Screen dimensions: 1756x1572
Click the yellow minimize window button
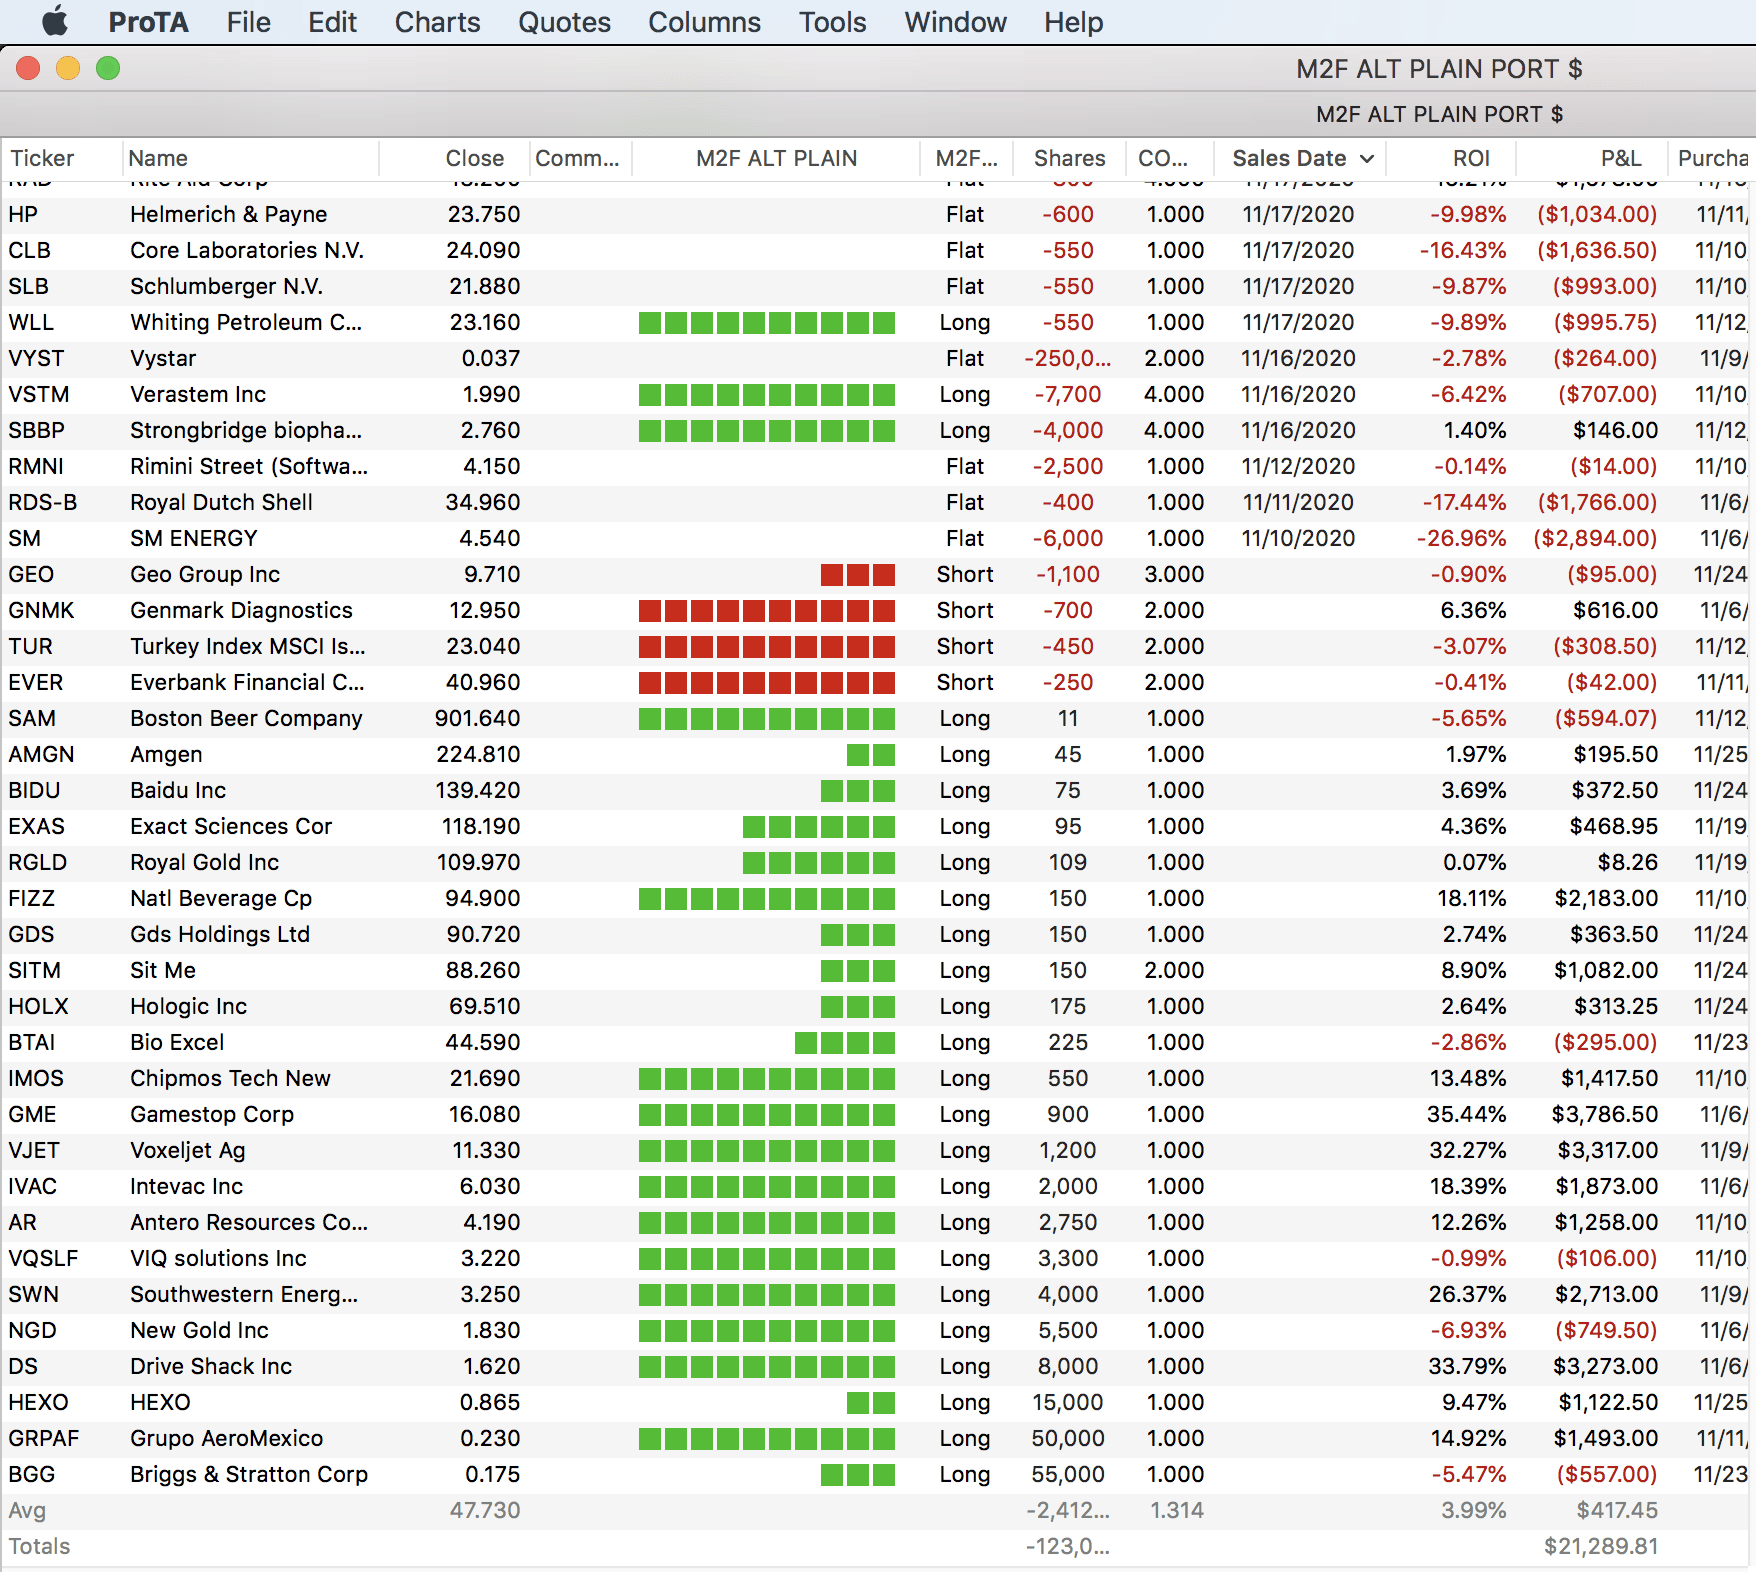pos(68,68)
